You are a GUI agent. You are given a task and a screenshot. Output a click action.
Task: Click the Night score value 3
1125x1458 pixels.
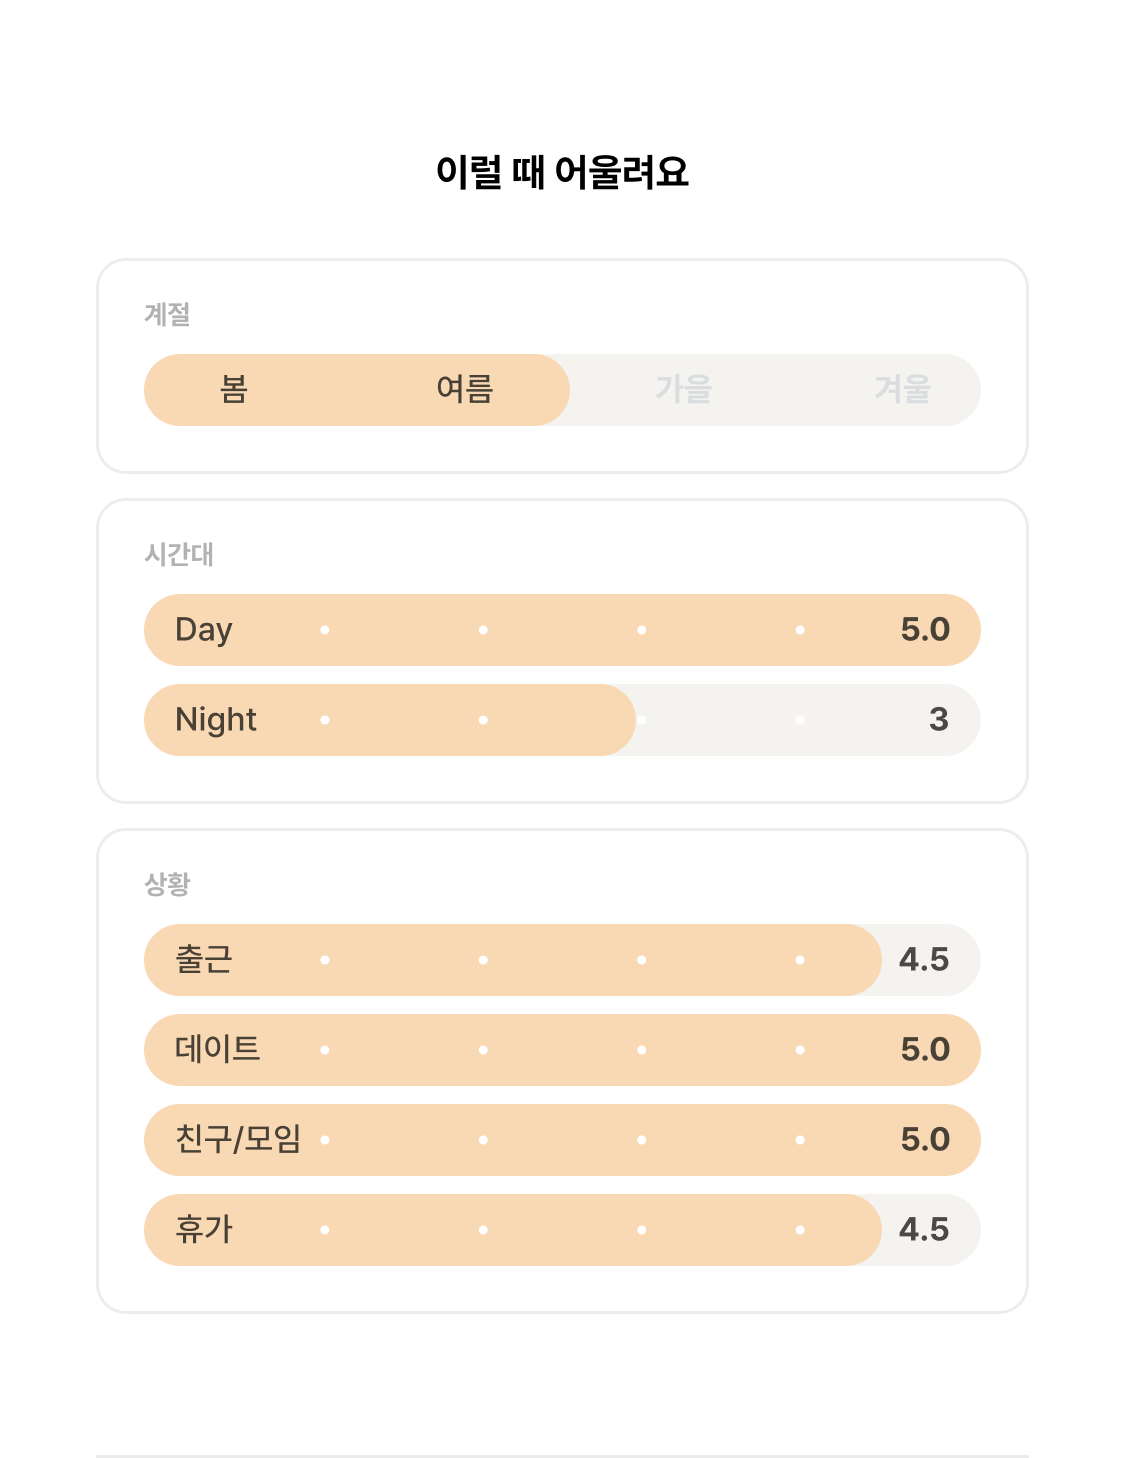(x=939, y=720)
